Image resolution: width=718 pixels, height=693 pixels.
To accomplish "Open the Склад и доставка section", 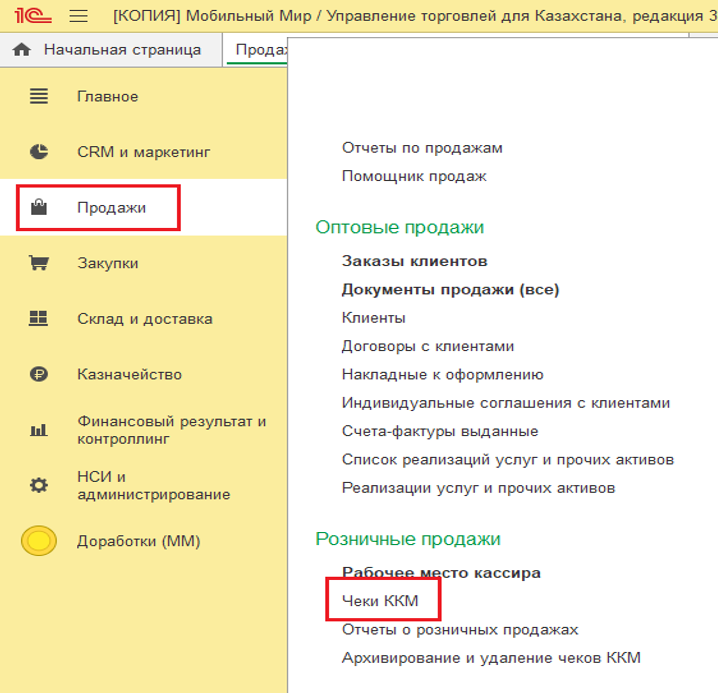I will [x=145, y=319].
